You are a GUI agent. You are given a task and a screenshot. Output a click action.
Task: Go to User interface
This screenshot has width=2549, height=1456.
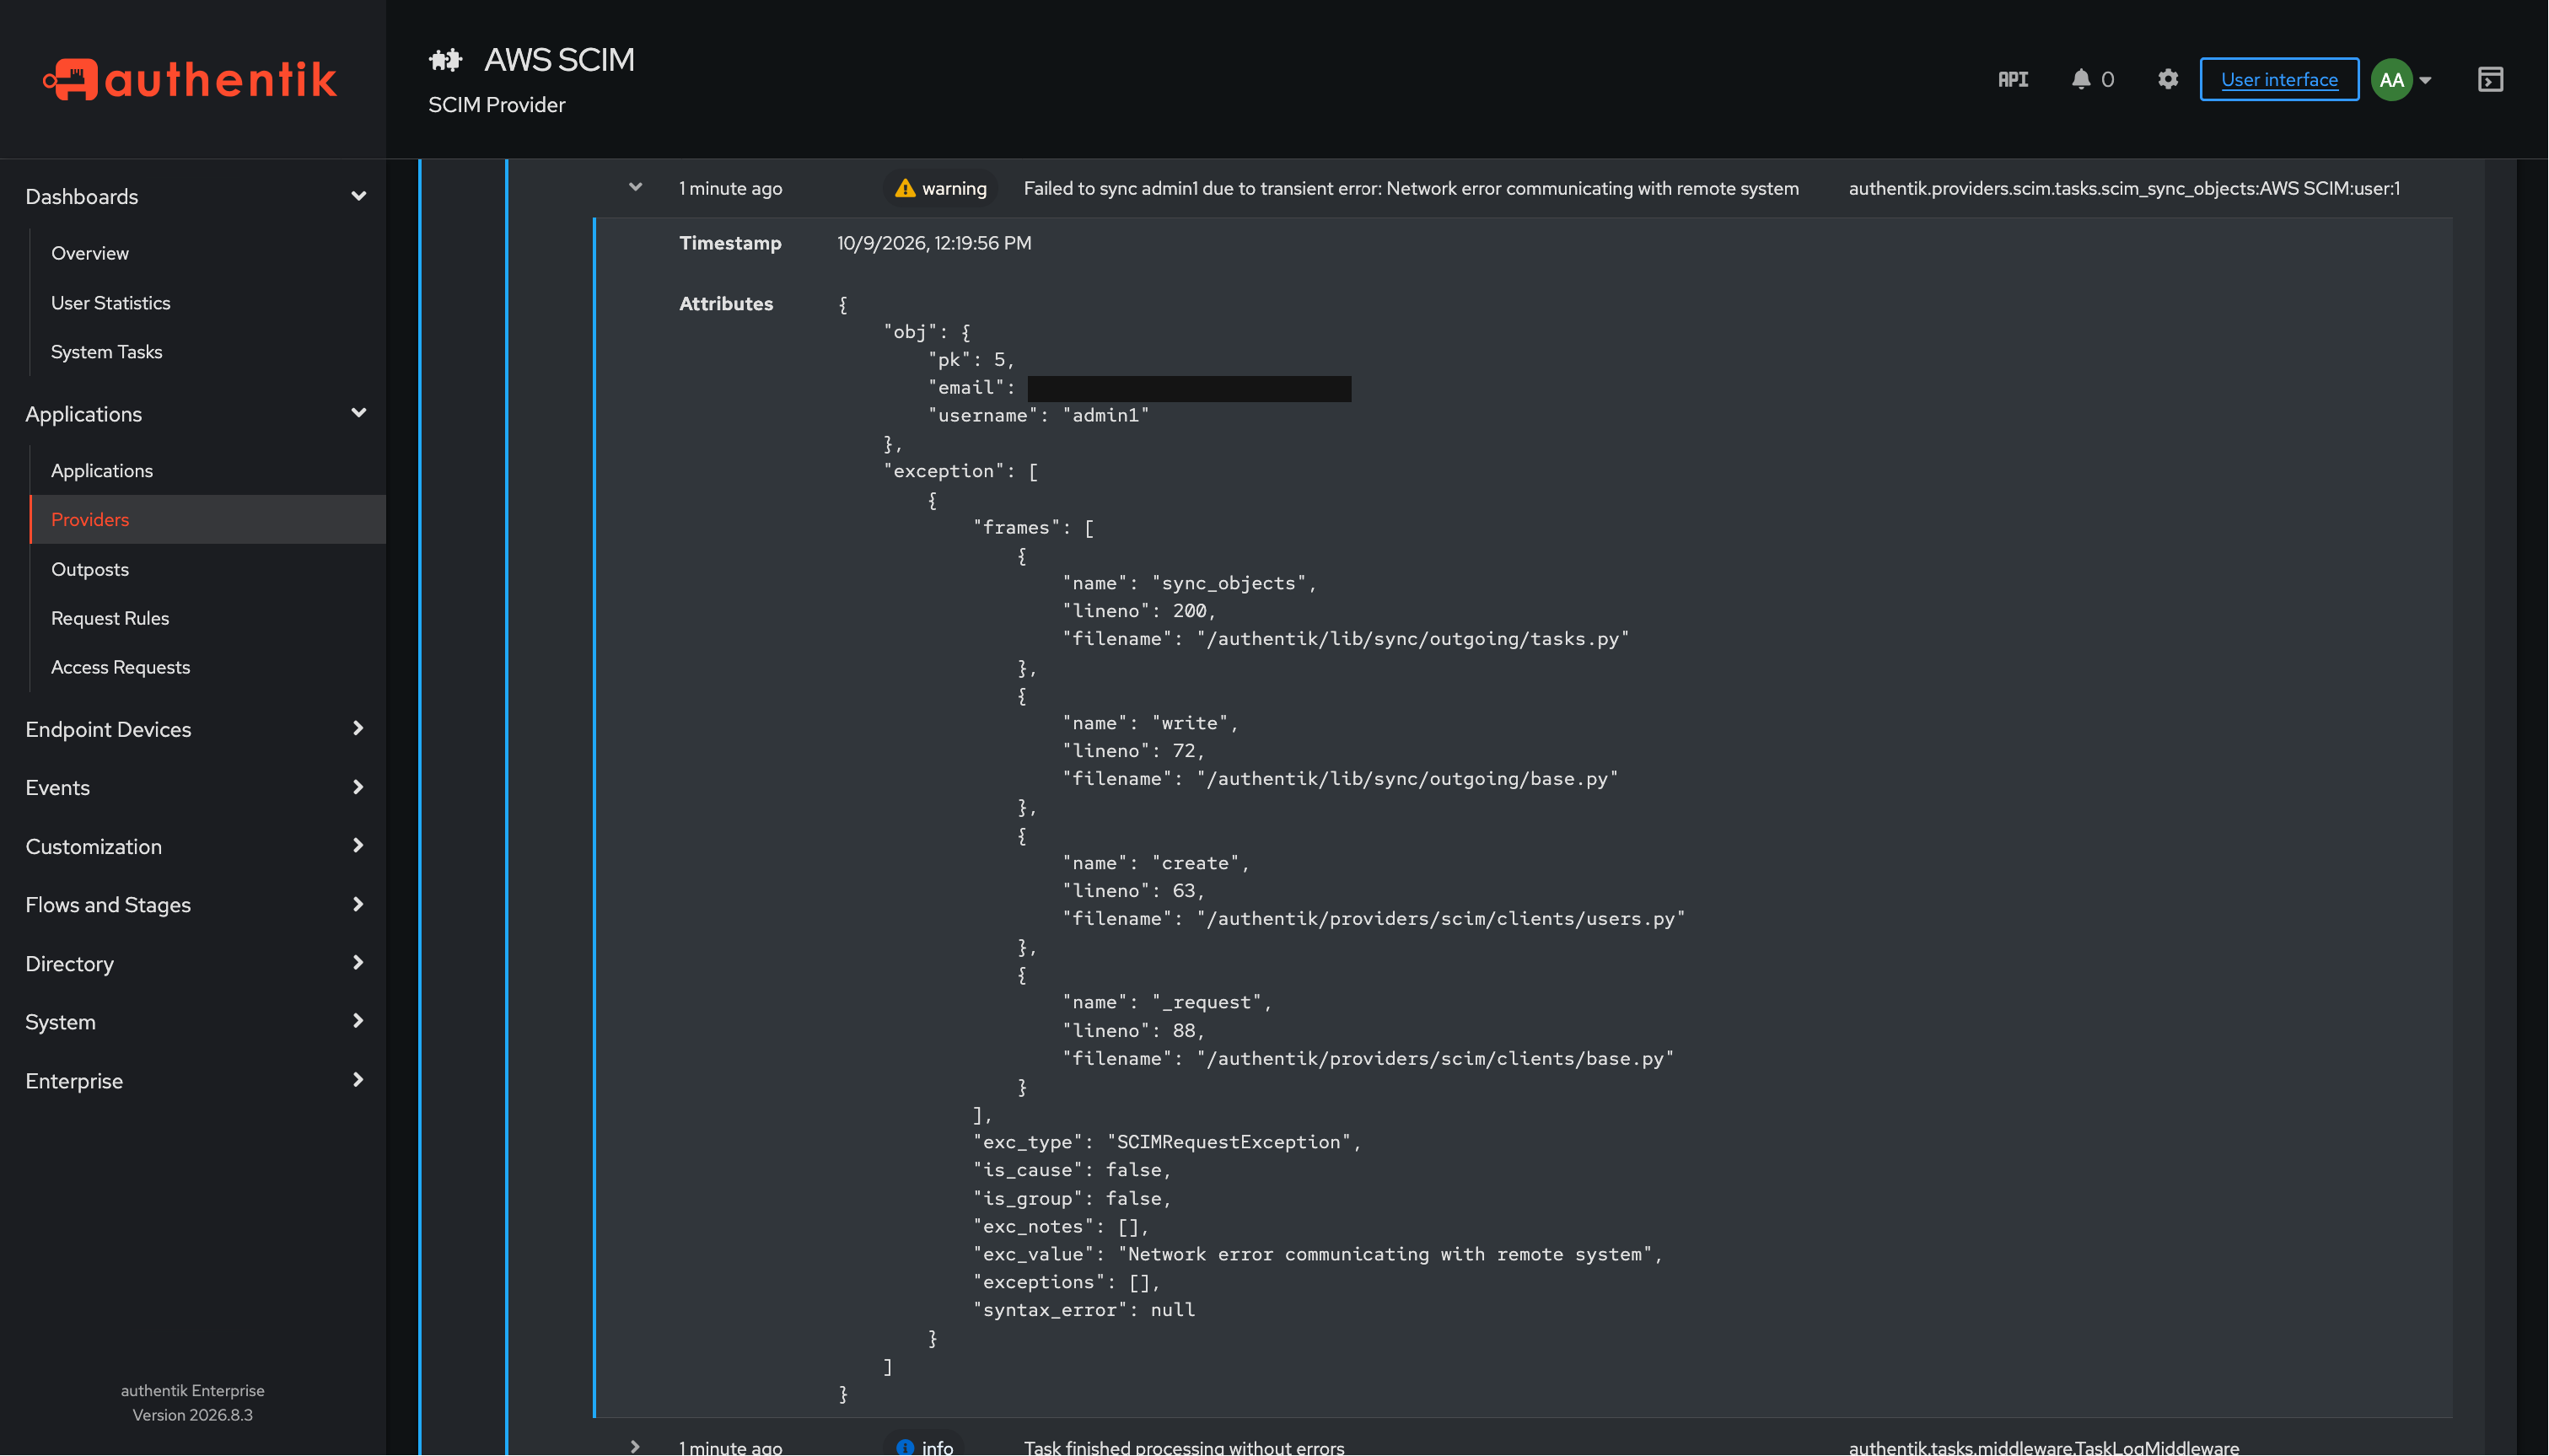coord(2278,79)
